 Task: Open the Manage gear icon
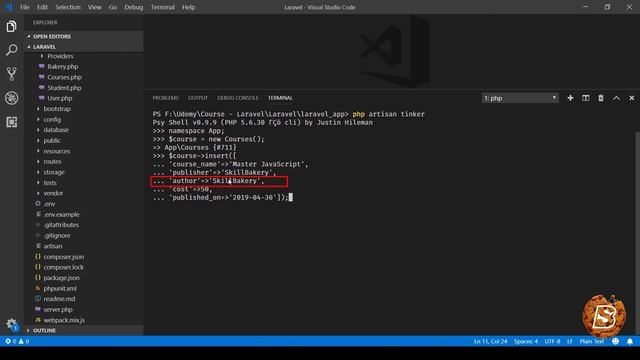[11, 324]
